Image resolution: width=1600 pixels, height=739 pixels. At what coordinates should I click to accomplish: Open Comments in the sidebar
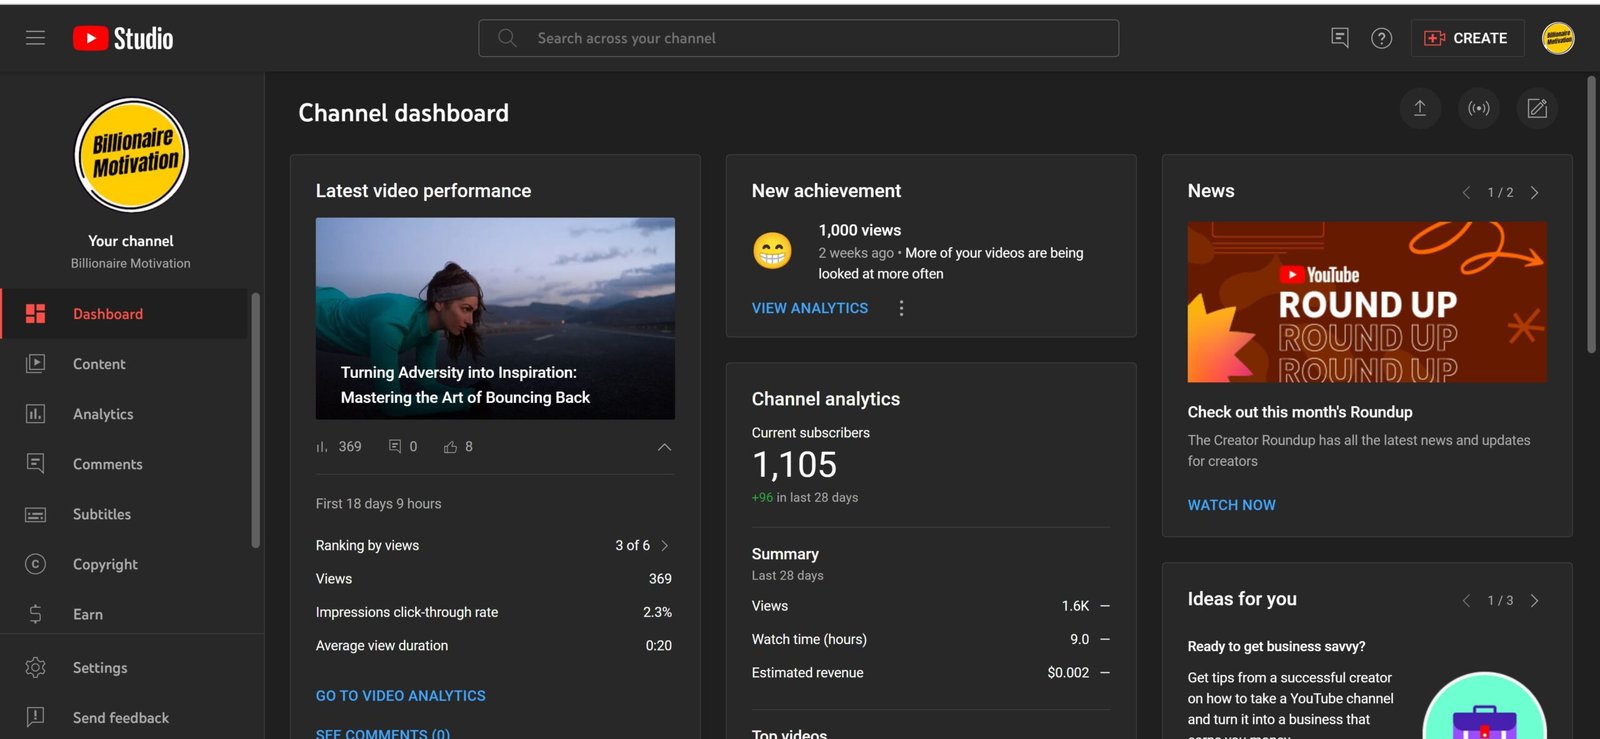coord(124,464)
